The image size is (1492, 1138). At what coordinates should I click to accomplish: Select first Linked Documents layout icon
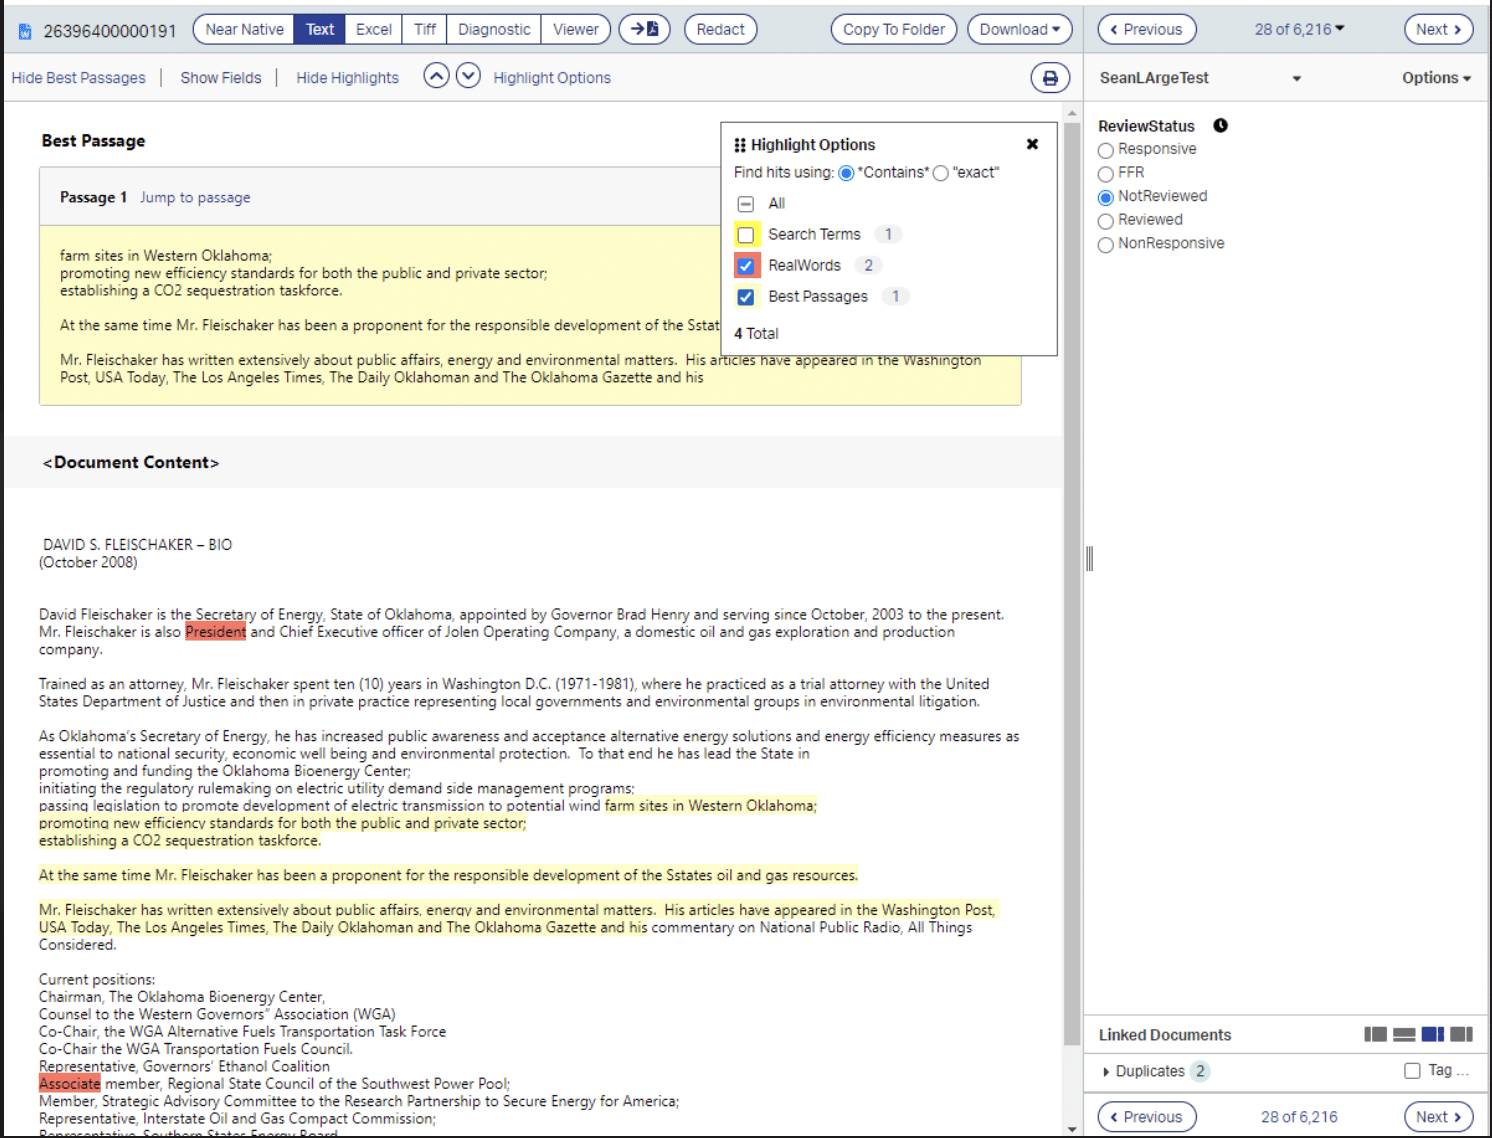click(x=1375, y=1034)
